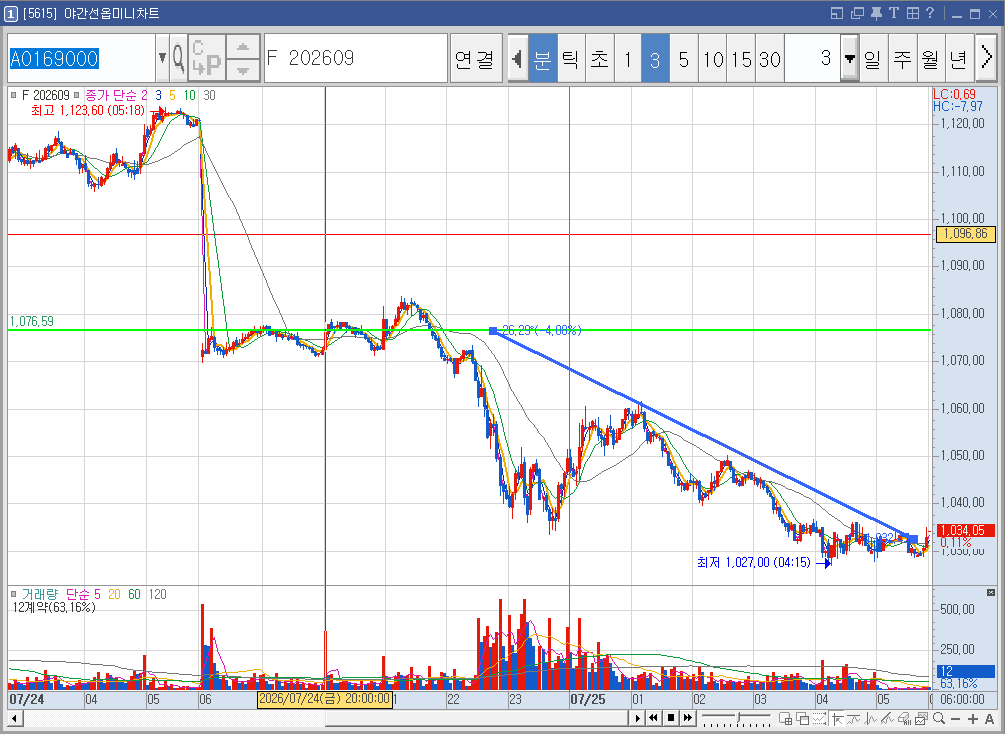Click the F 202609 name field
The width and height of the screenshot is (1005, 734).
356,58
